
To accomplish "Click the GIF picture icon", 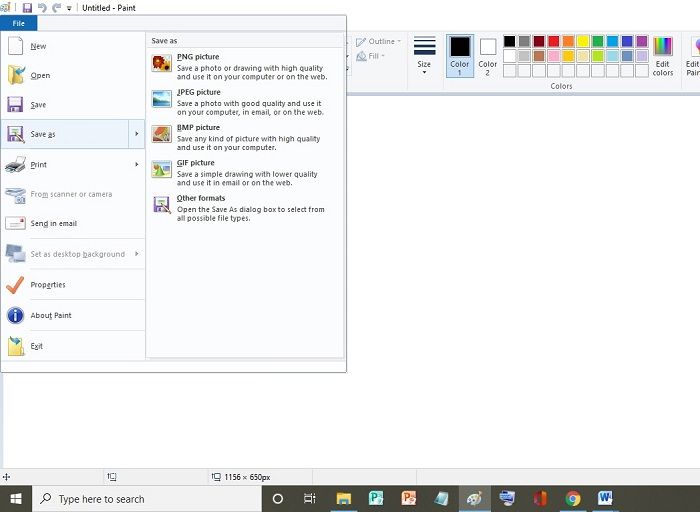I will [x=161, y=169].
